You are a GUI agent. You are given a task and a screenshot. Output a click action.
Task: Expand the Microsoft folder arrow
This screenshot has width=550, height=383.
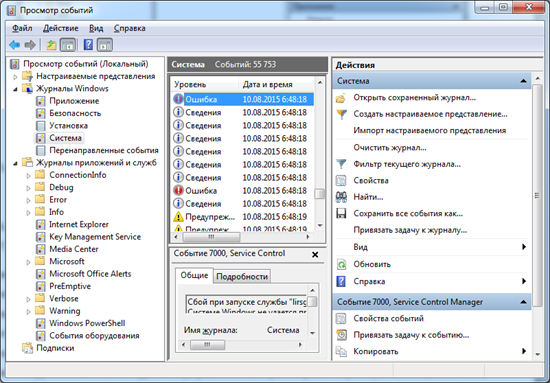[x=28, y=262]
